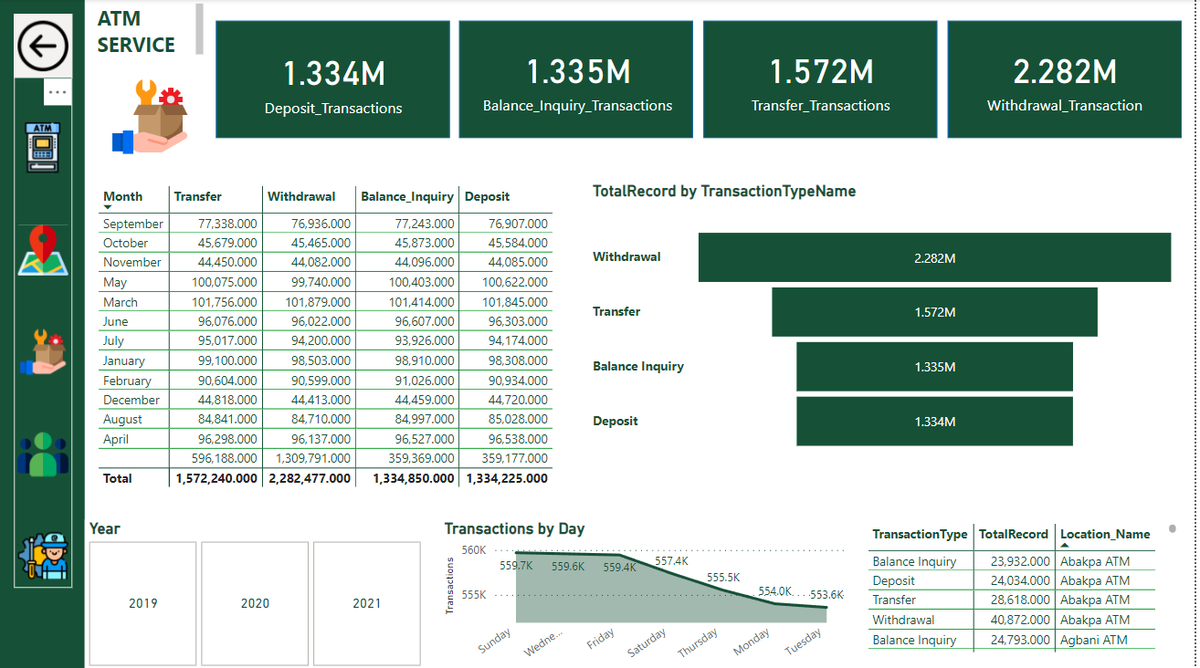Select the August month row

coord(325,419)
